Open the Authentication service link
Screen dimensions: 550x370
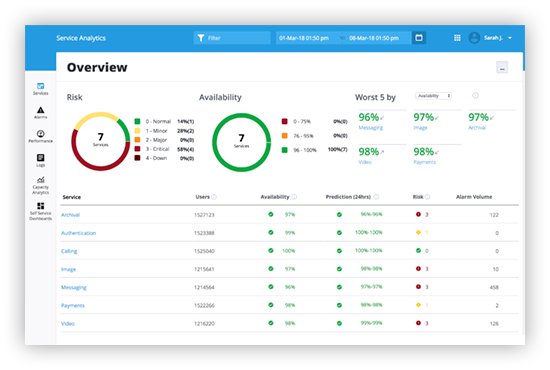79,233
